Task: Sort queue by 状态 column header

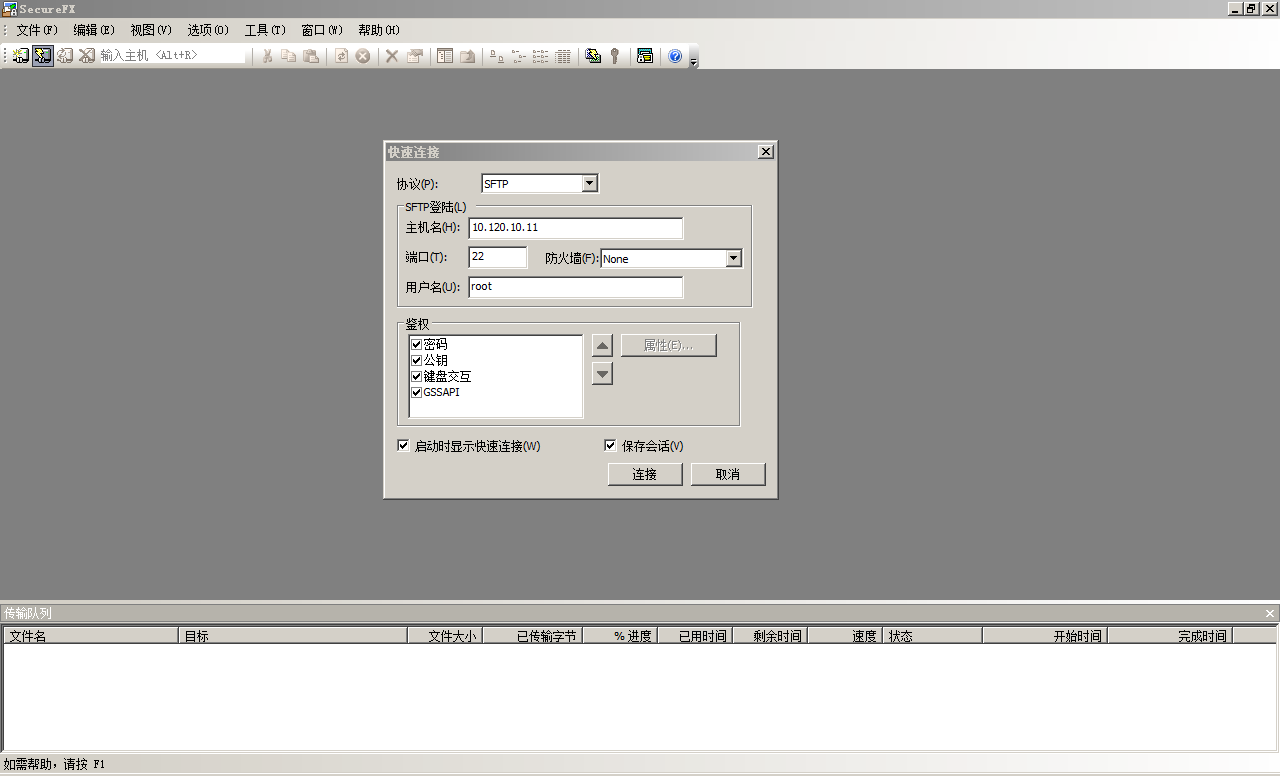Action: click(932, 636)
